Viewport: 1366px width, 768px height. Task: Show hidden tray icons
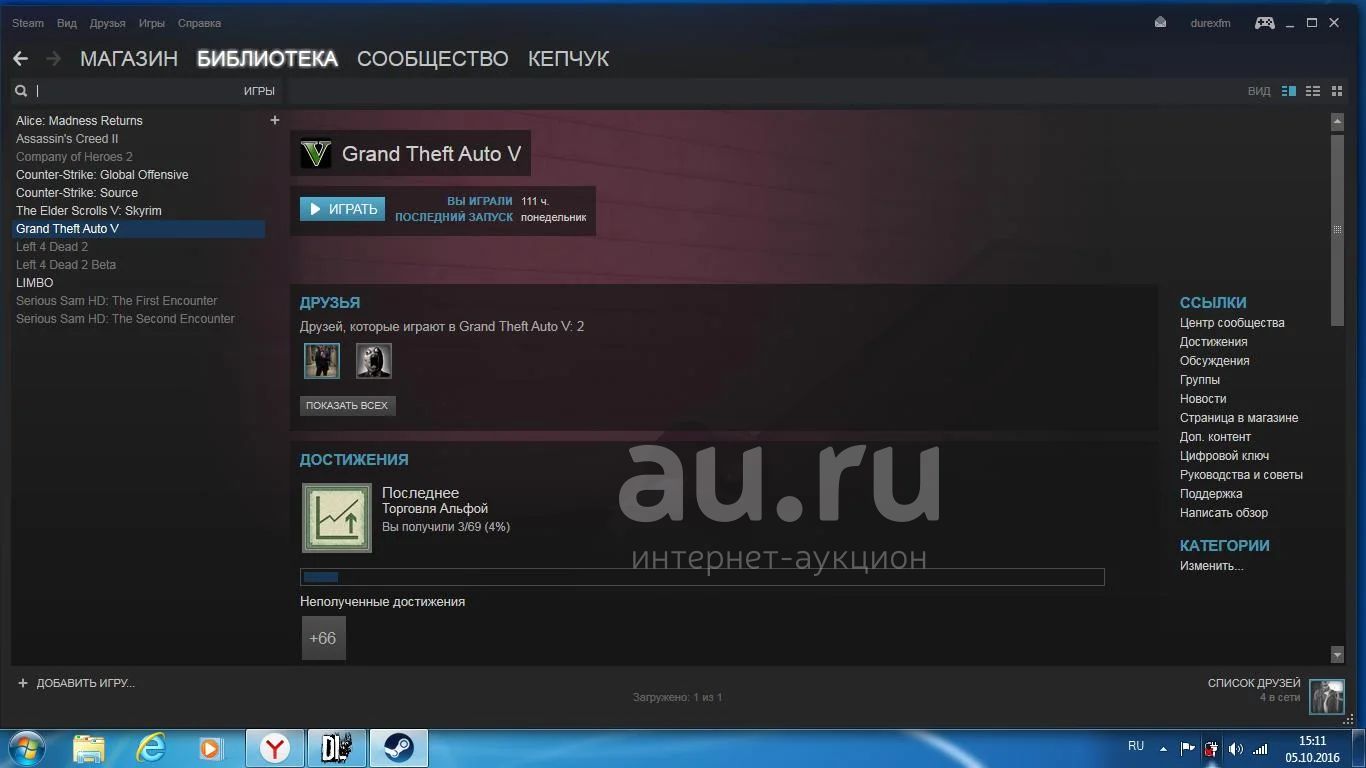coord(1163,748)
